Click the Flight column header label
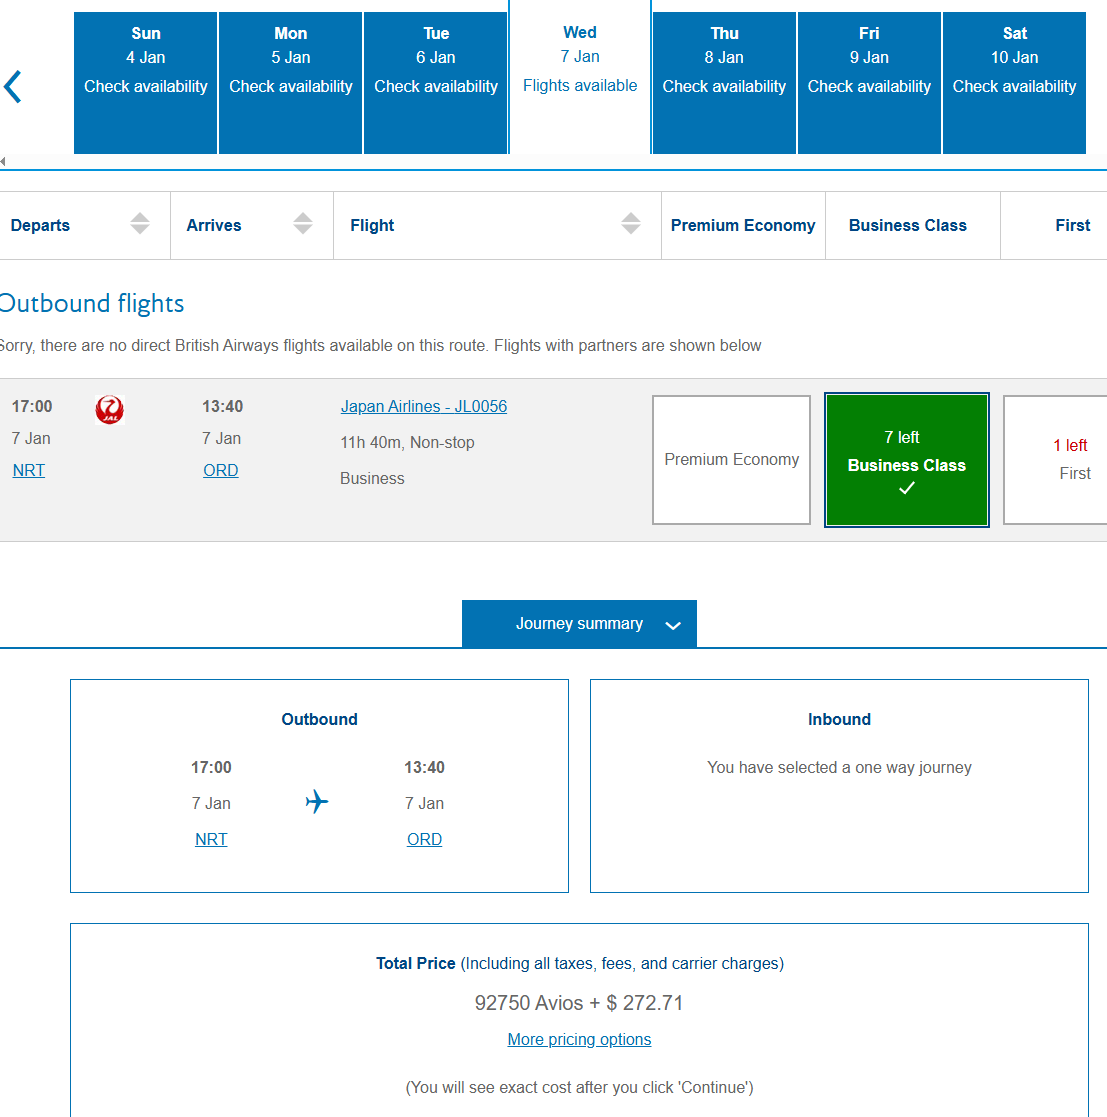 [x=372, y=225]
